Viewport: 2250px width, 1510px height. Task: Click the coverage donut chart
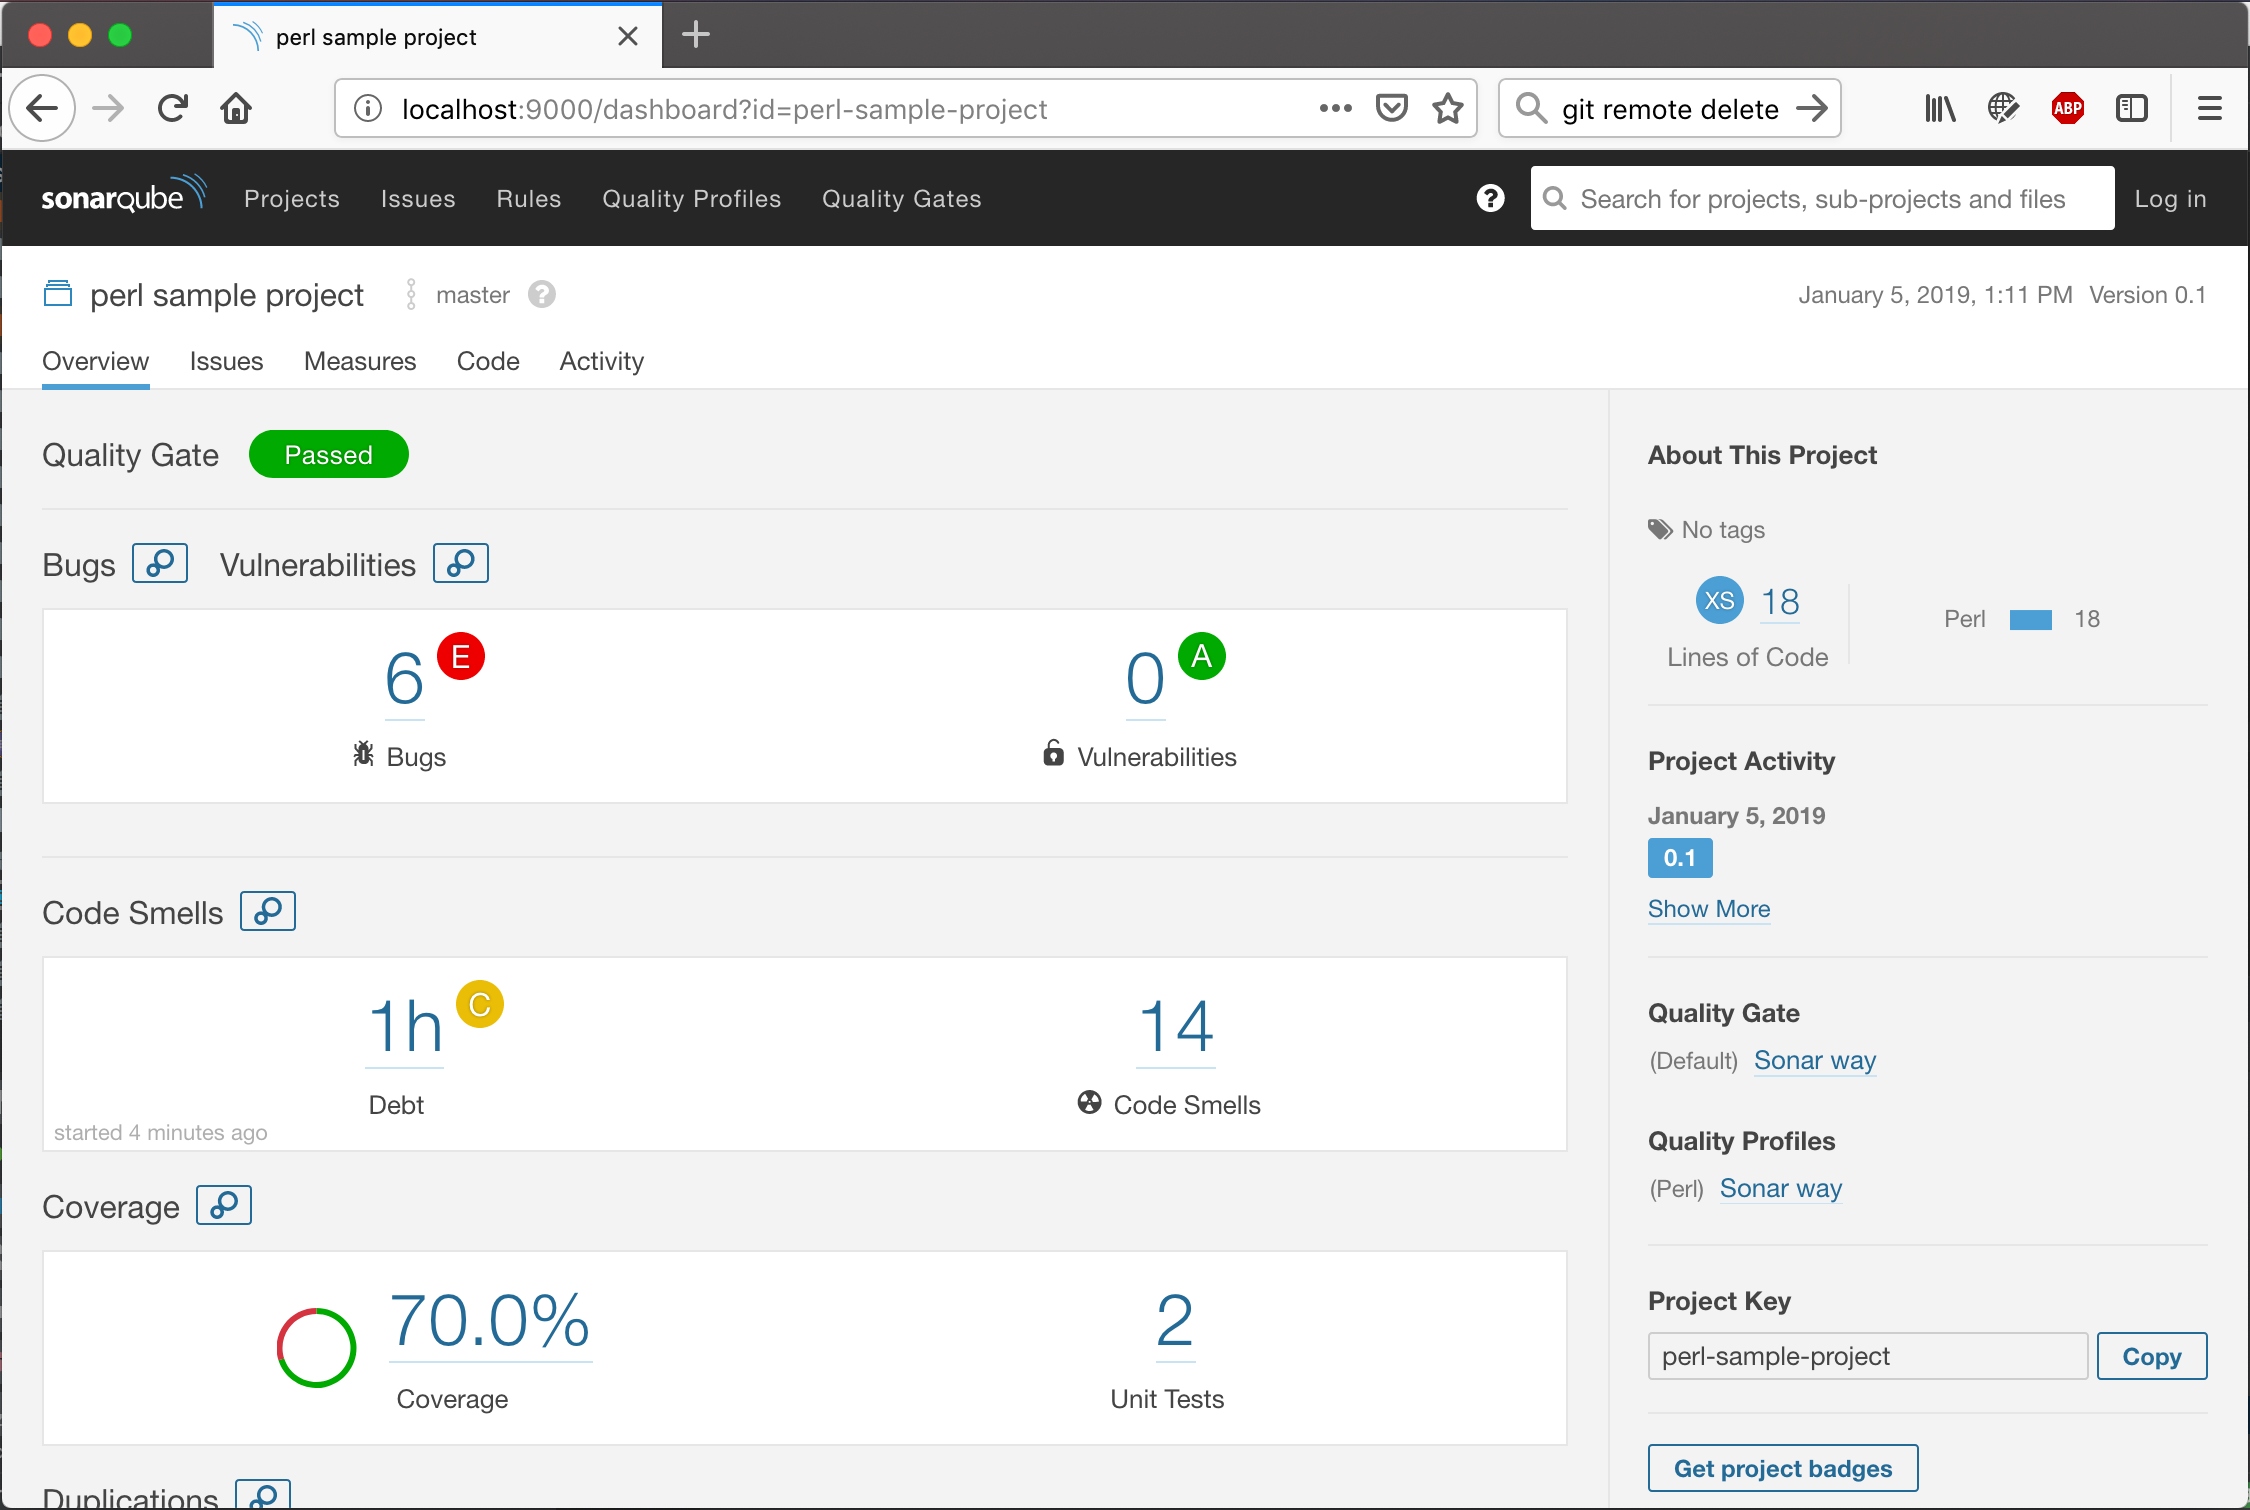pyautogui.click(x=316, y=1347)
